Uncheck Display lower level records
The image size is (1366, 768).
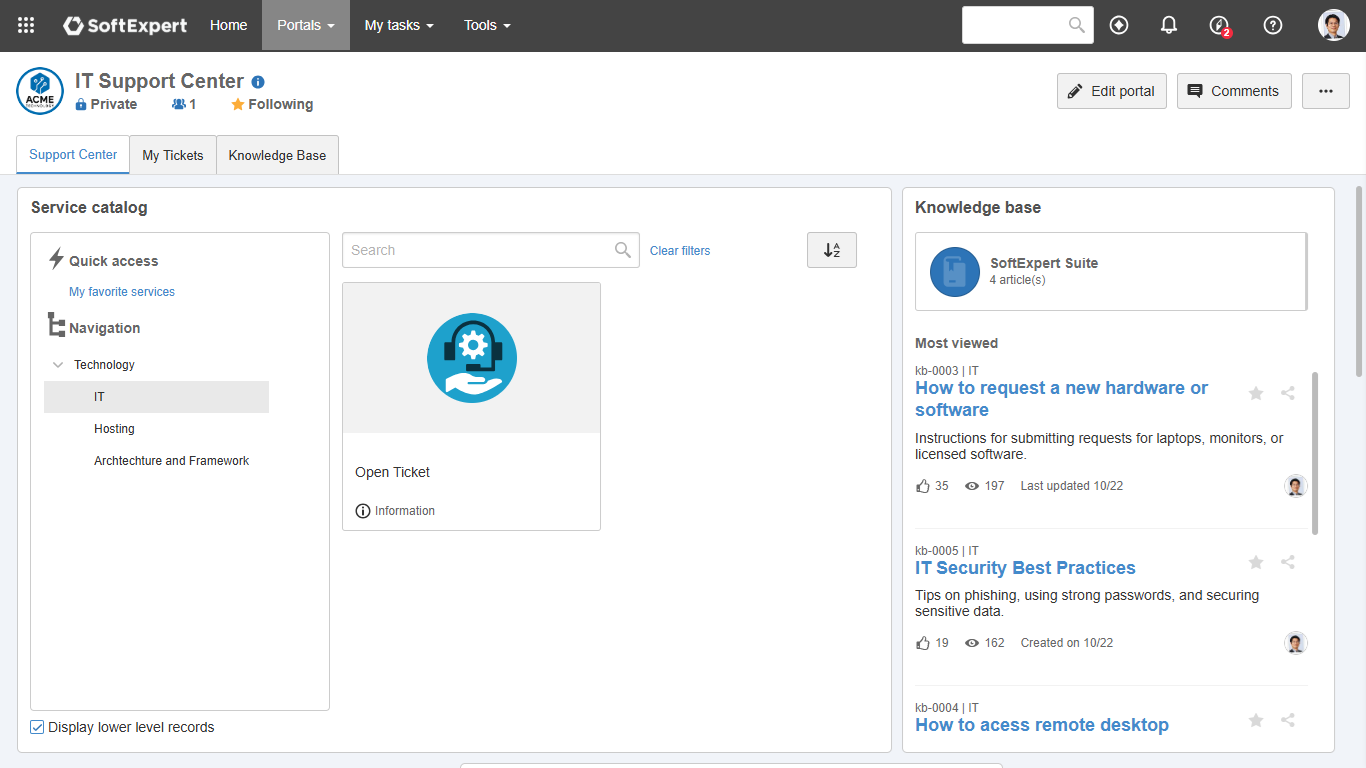pos(38,727)
